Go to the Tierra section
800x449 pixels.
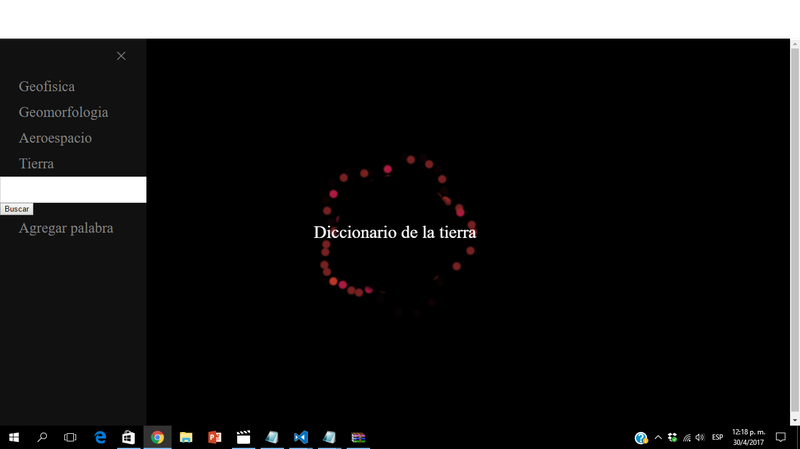click(x=36, y=163)
